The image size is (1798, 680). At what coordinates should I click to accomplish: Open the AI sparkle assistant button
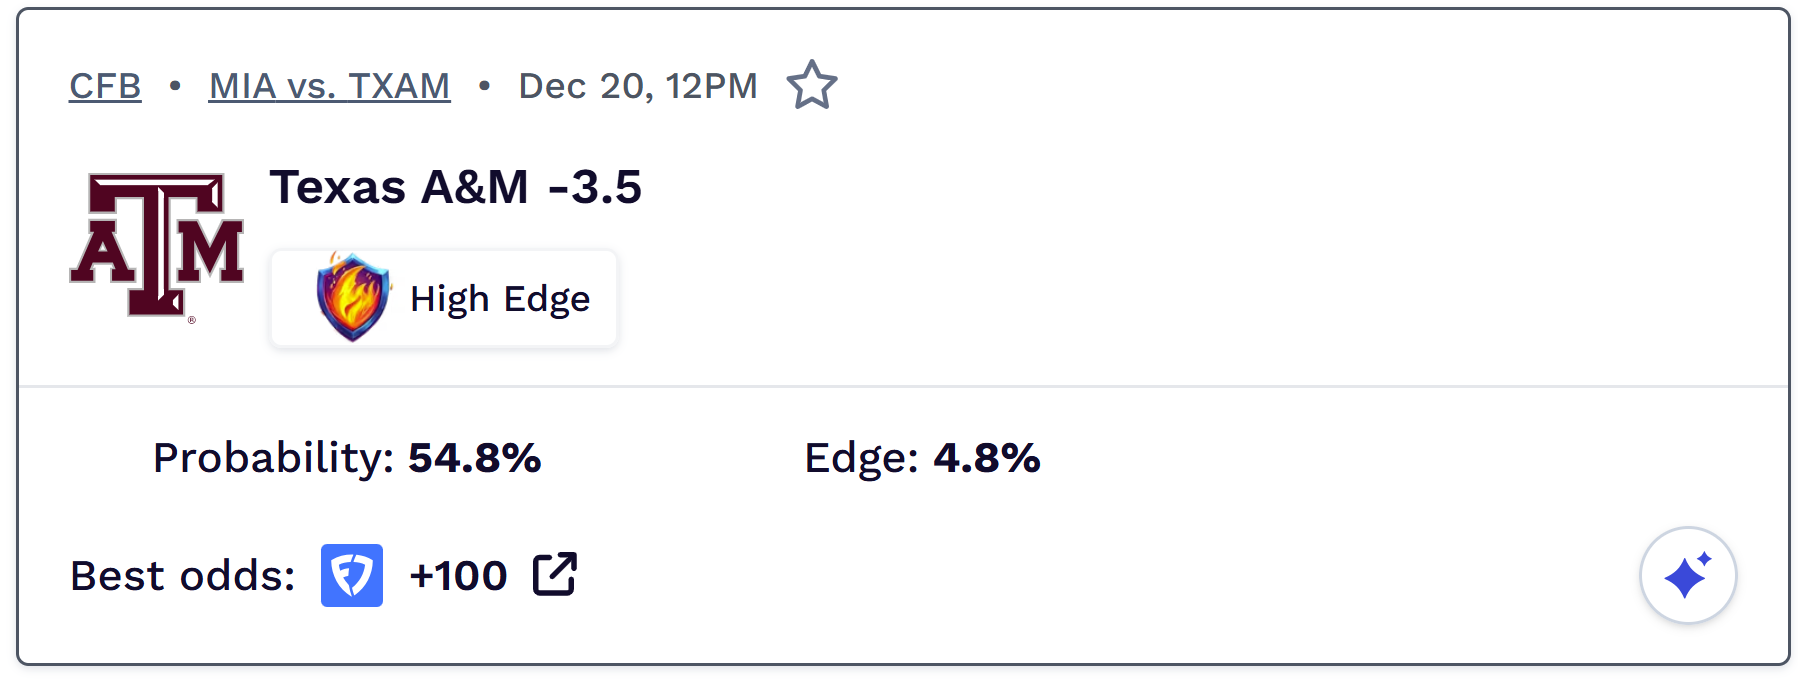click(1687, 575)
